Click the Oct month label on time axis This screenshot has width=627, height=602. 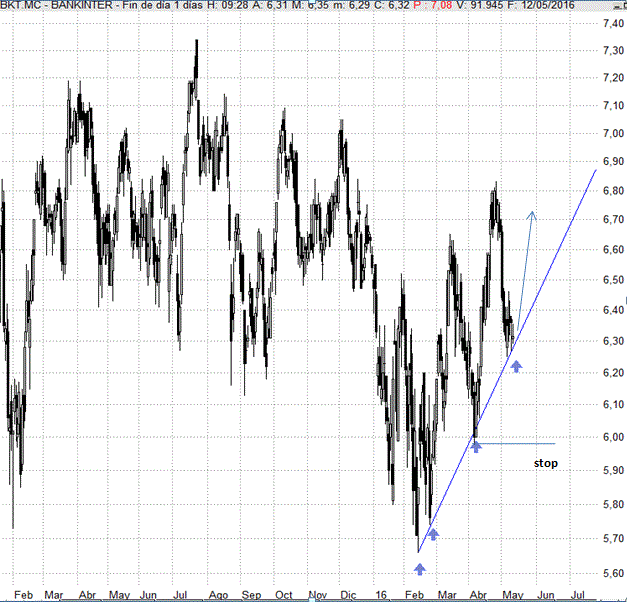[284, 595]
